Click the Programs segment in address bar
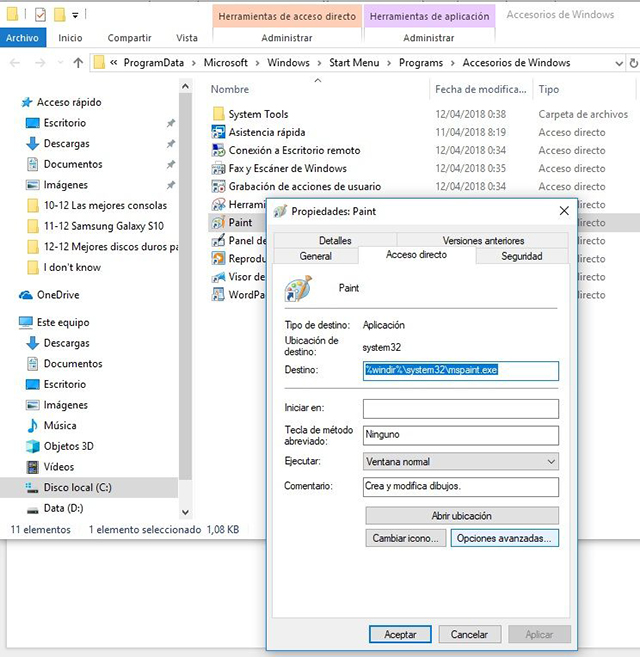640x657 pixels. (x=421, y=63)
